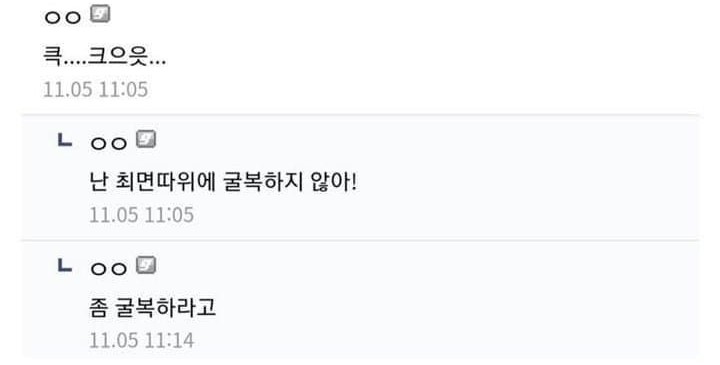
Task: Click the word 않아! ending the first reply
Action: point(334,182)
